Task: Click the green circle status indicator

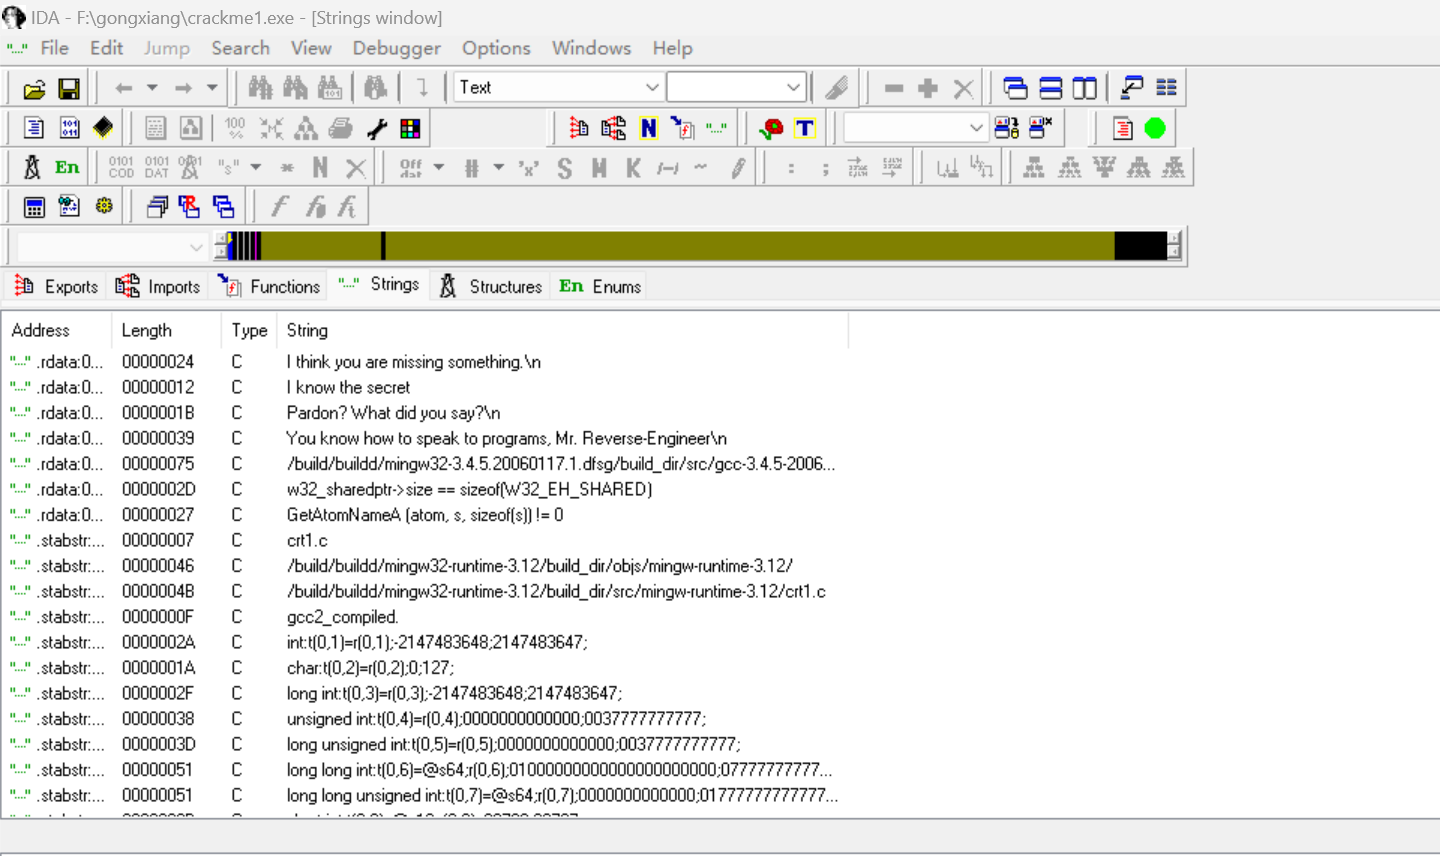Action: (1155, 128)
